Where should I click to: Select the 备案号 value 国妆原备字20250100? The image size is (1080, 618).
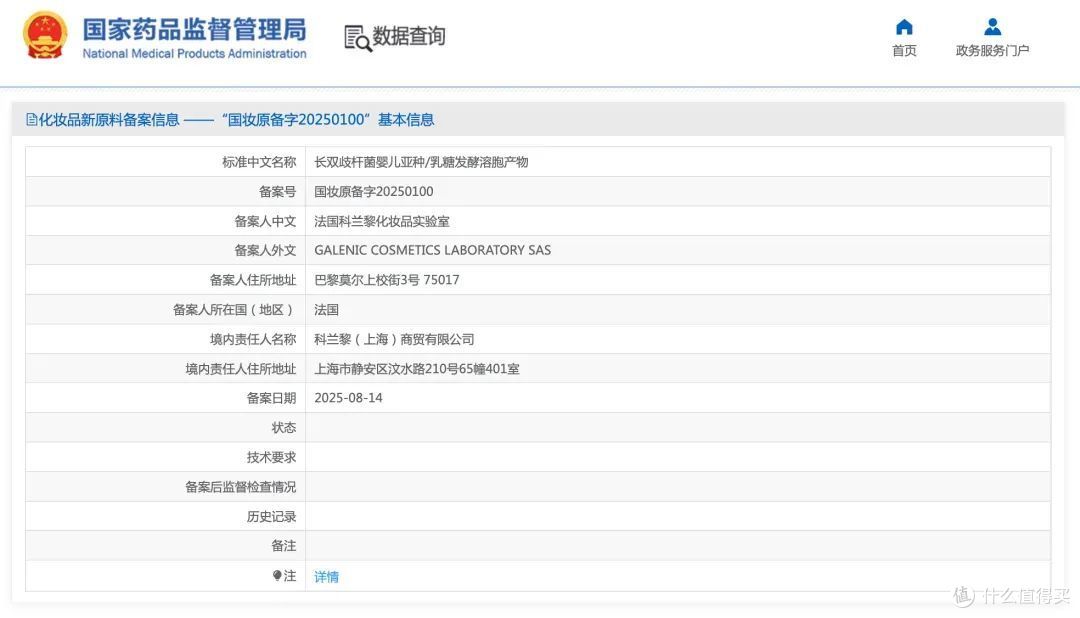tap(374, 192)
